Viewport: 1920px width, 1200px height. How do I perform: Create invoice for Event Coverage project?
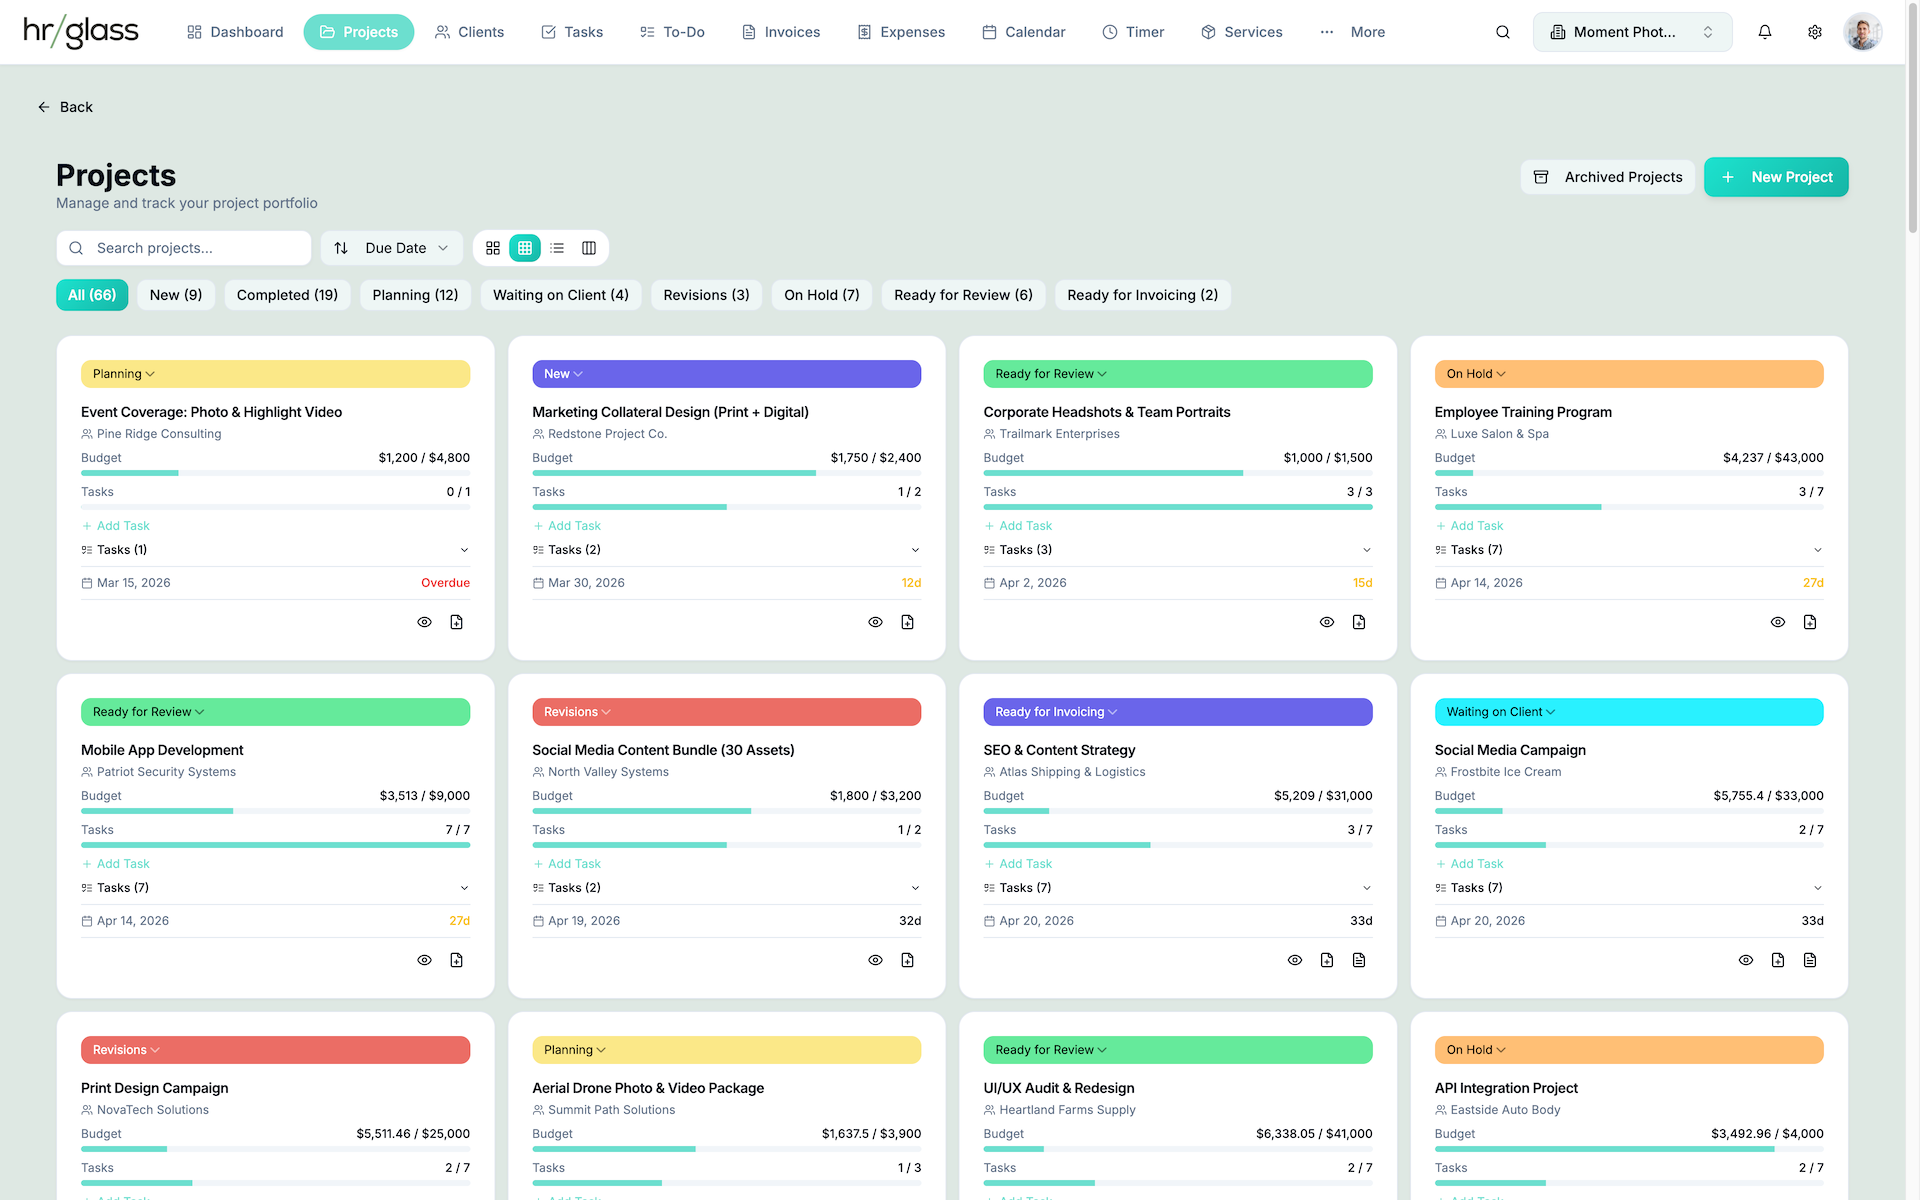pos(457,622)
